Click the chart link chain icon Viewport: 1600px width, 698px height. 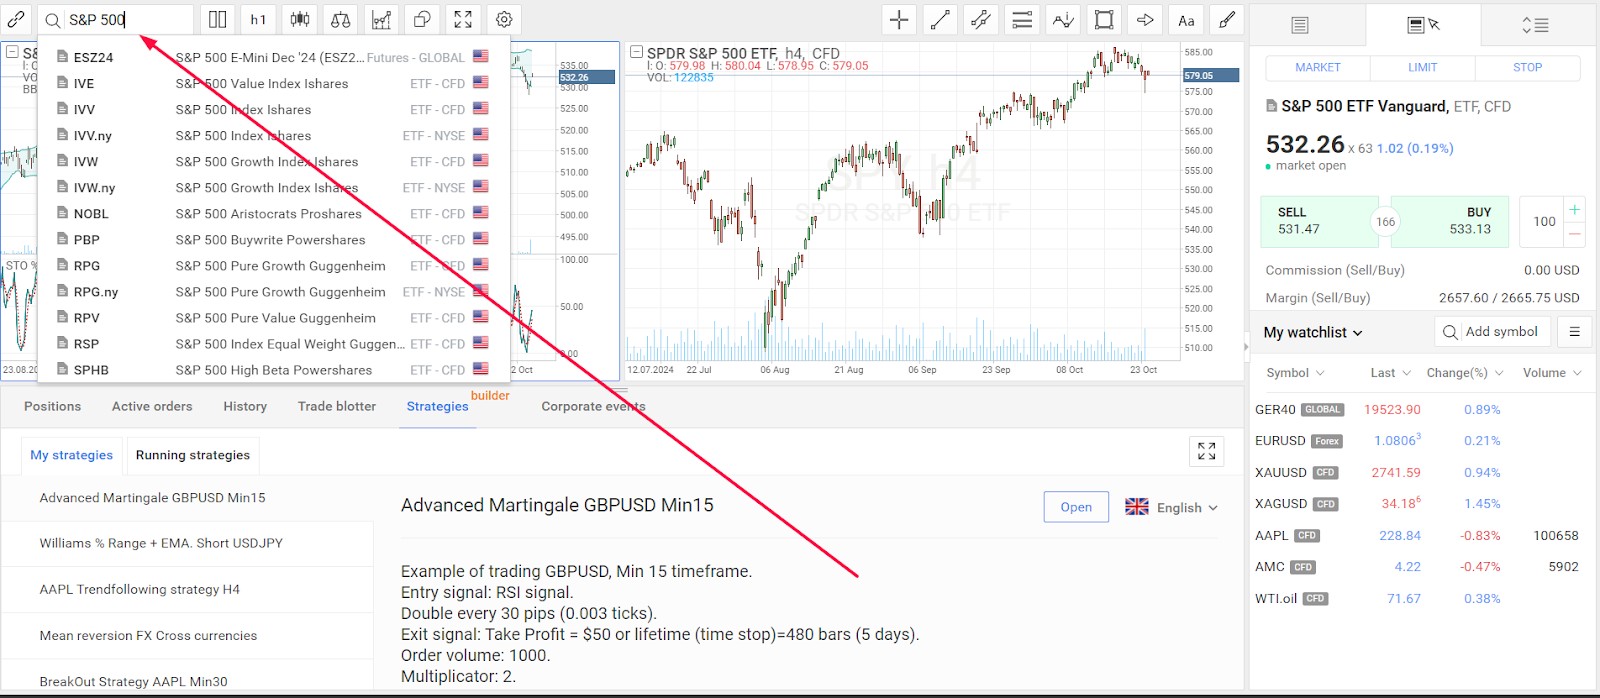(16, 19)
